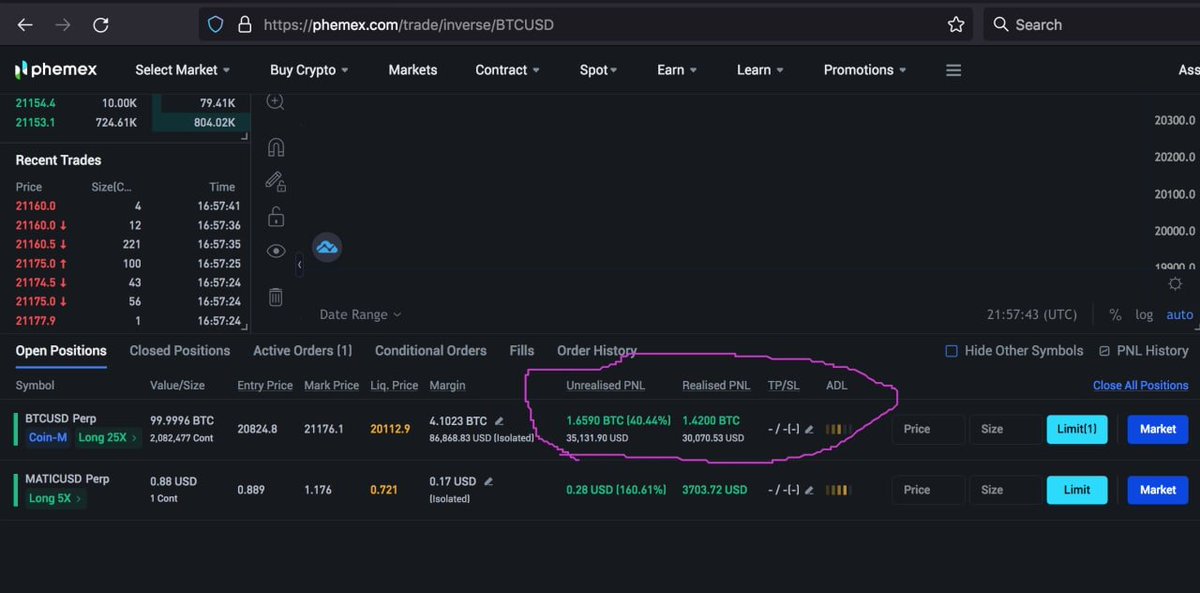Select Open Positions tab
The width and height of the screenshot is (1200, 593).
61,351
